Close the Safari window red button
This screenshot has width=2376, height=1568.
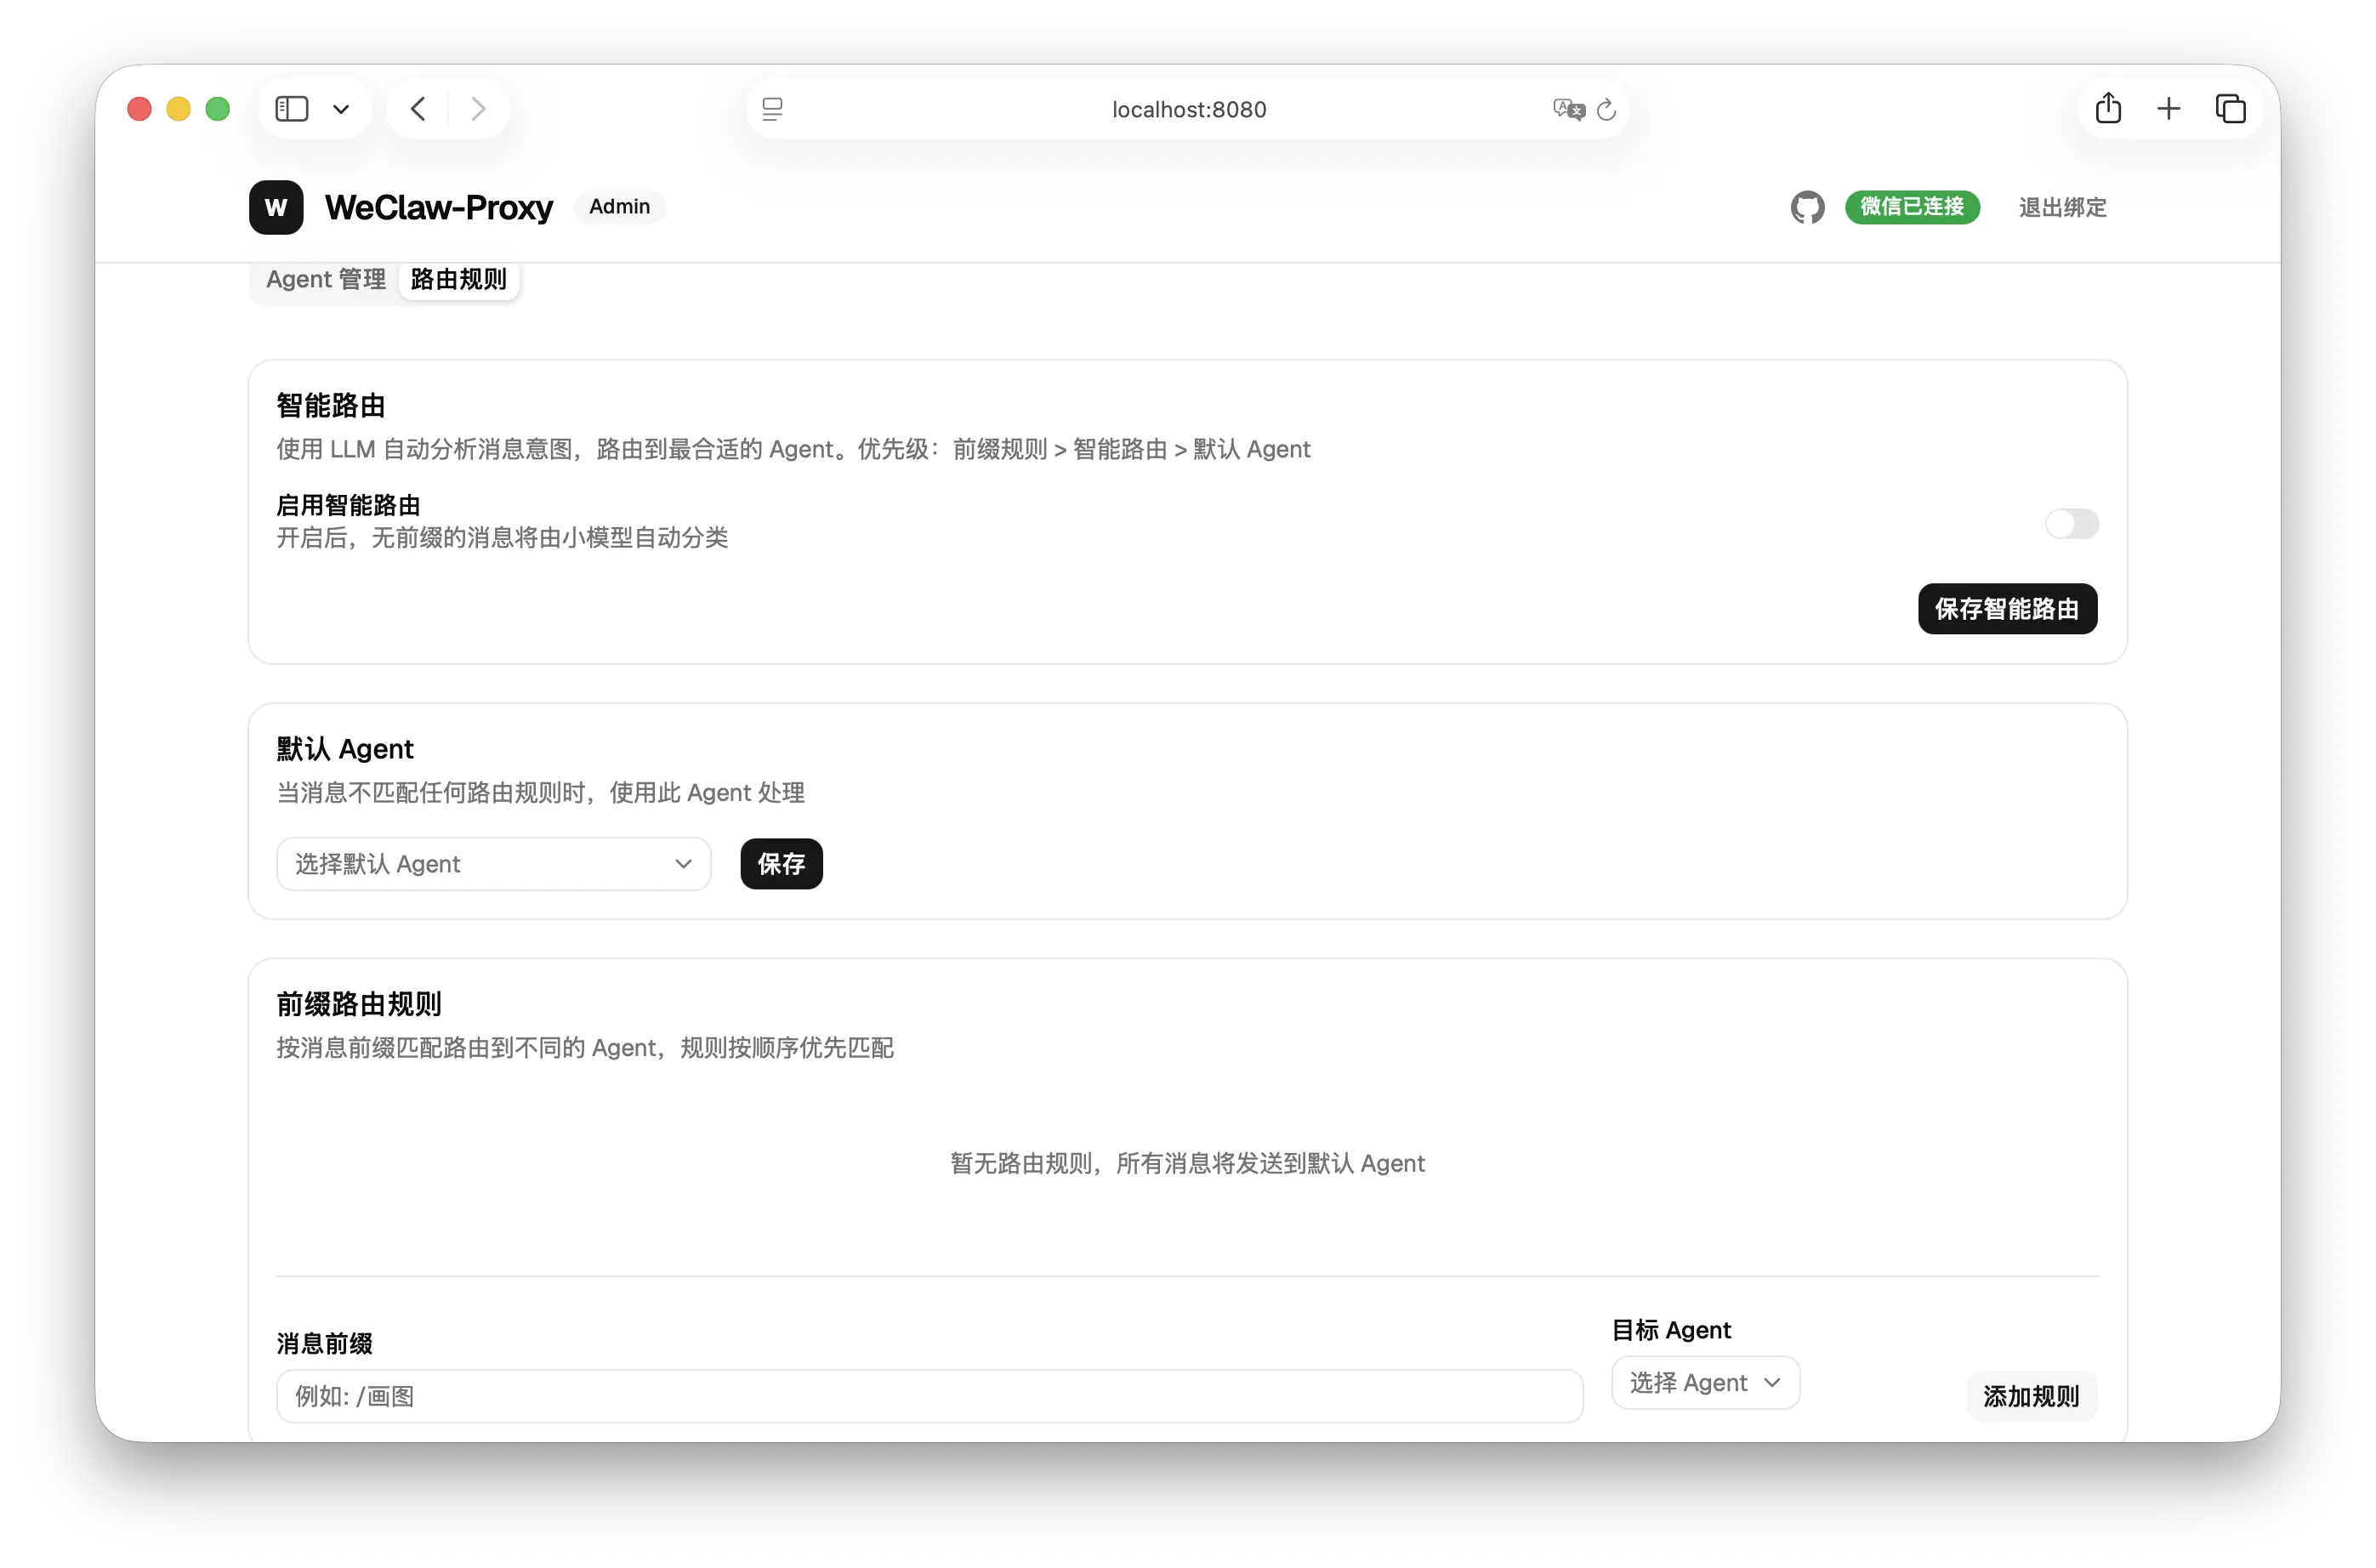139,108
